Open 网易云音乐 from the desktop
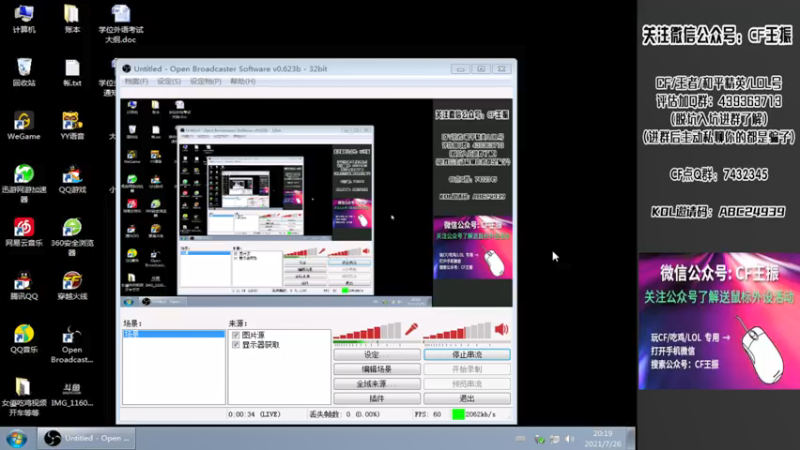 pos(24,232)
